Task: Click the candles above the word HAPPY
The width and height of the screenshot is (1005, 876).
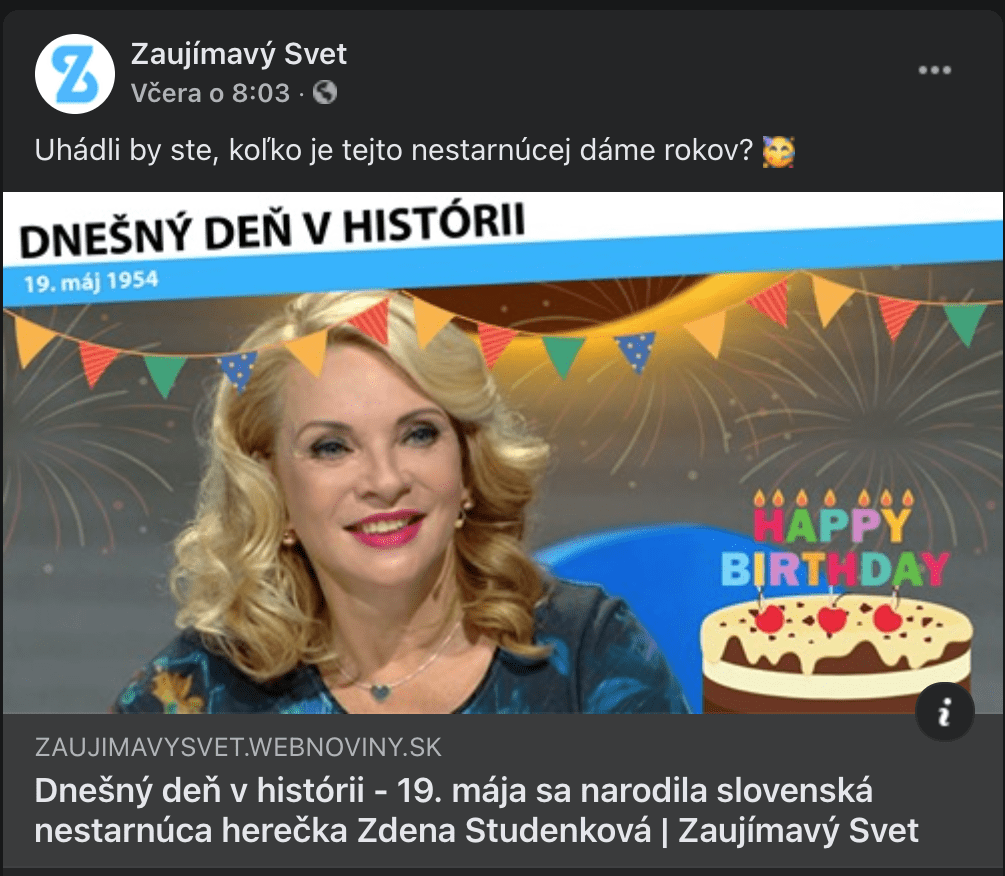Action: pyautogui.click(x=833, y=498)
